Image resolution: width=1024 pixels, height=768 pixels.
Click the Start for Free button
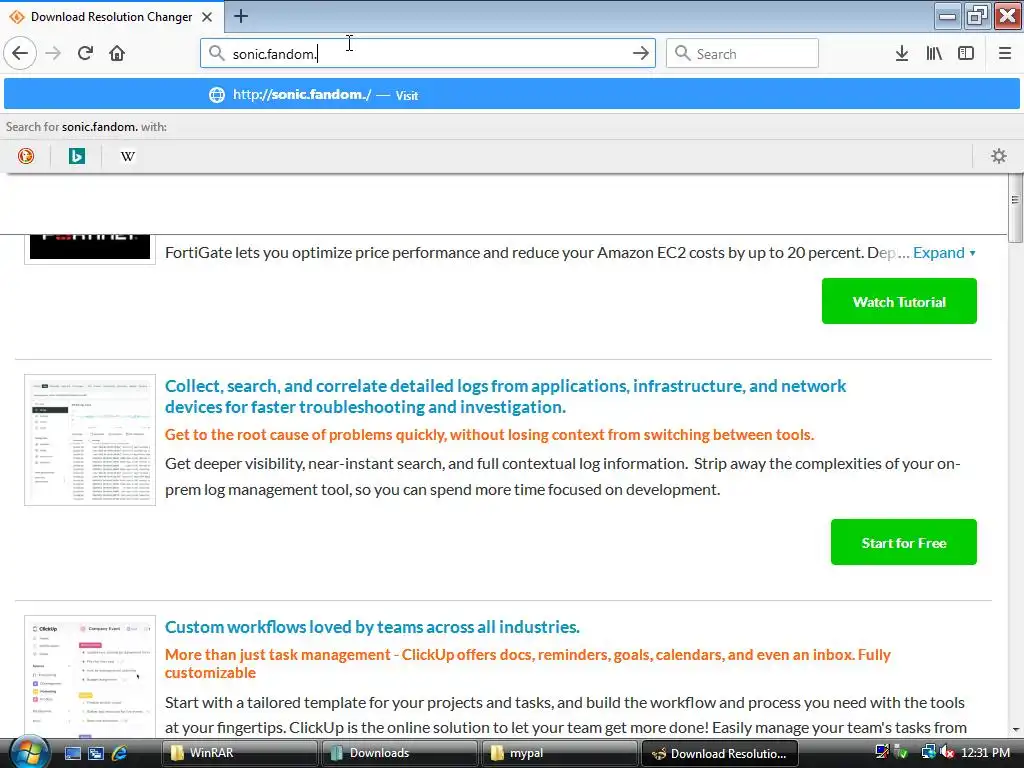[904, 542]
